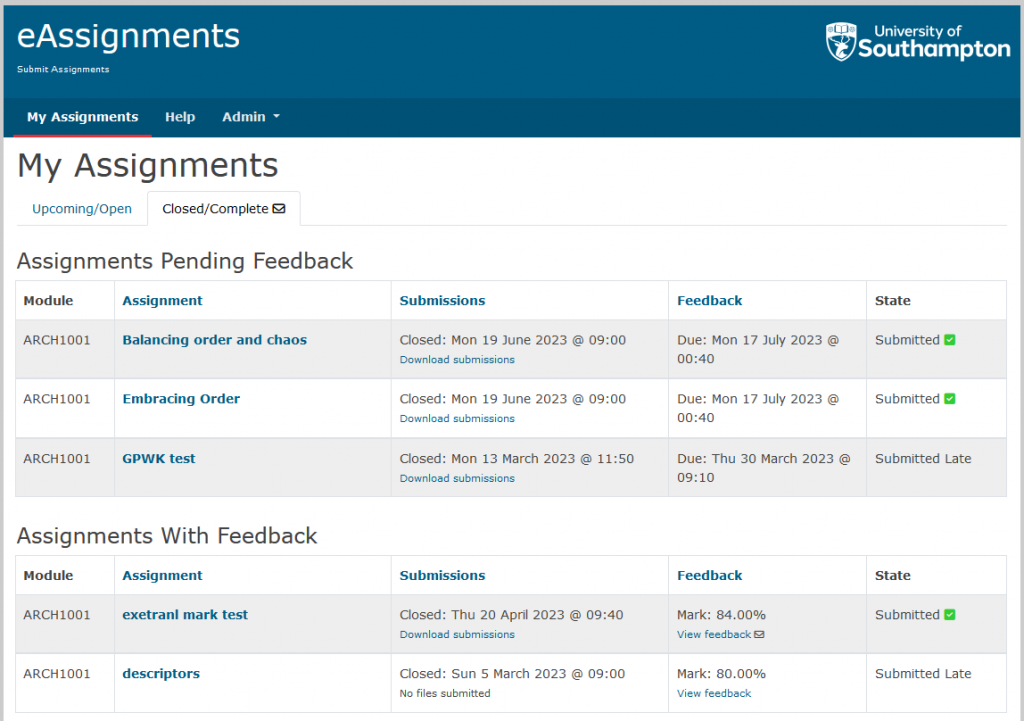Open the descriptors assignment
The width and height of the screenshot is (1024, 721).
[x=161, y=673]
